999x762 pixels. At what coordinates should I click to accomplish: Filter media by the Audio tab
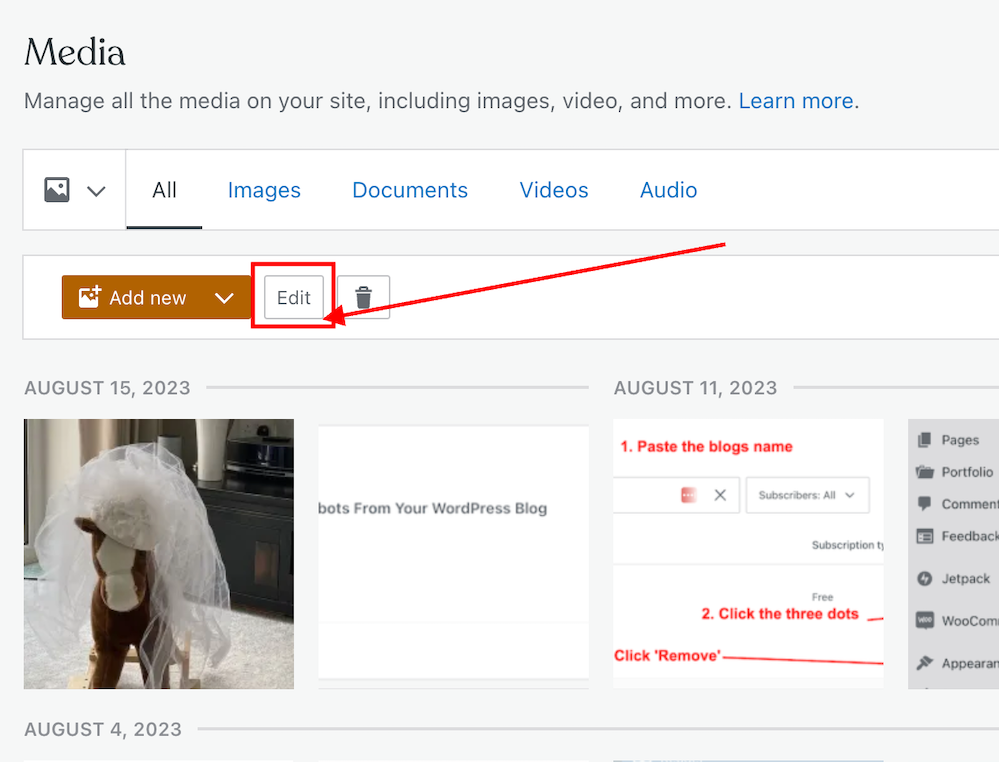(x=668, y=190)
